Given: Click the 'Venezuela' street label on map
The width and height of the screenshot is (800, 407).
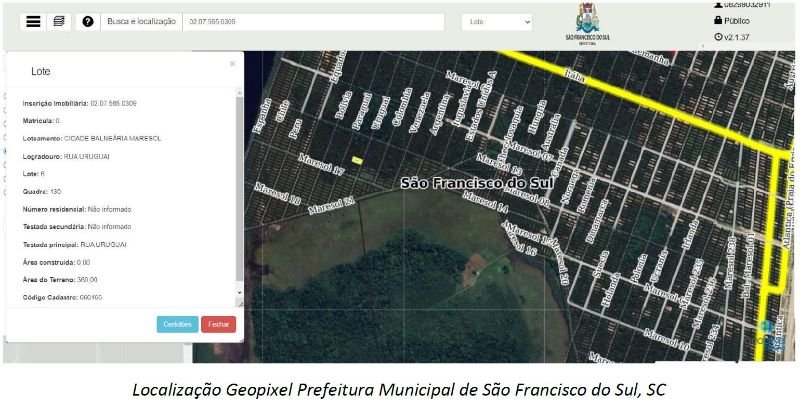Looking at the screenshot, I should click(419, 113).
